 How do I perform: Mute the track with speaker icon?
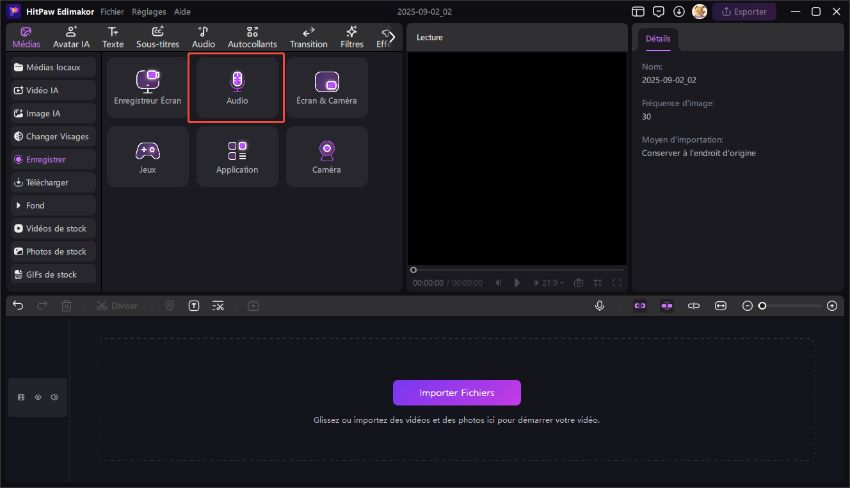pos(54,397)
